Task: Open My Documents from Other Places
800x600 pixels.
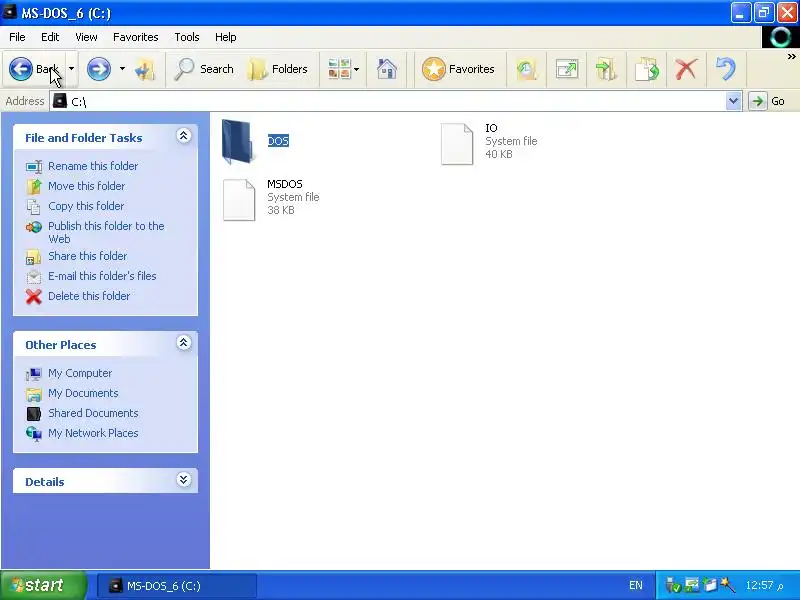Action: point(83,393)
